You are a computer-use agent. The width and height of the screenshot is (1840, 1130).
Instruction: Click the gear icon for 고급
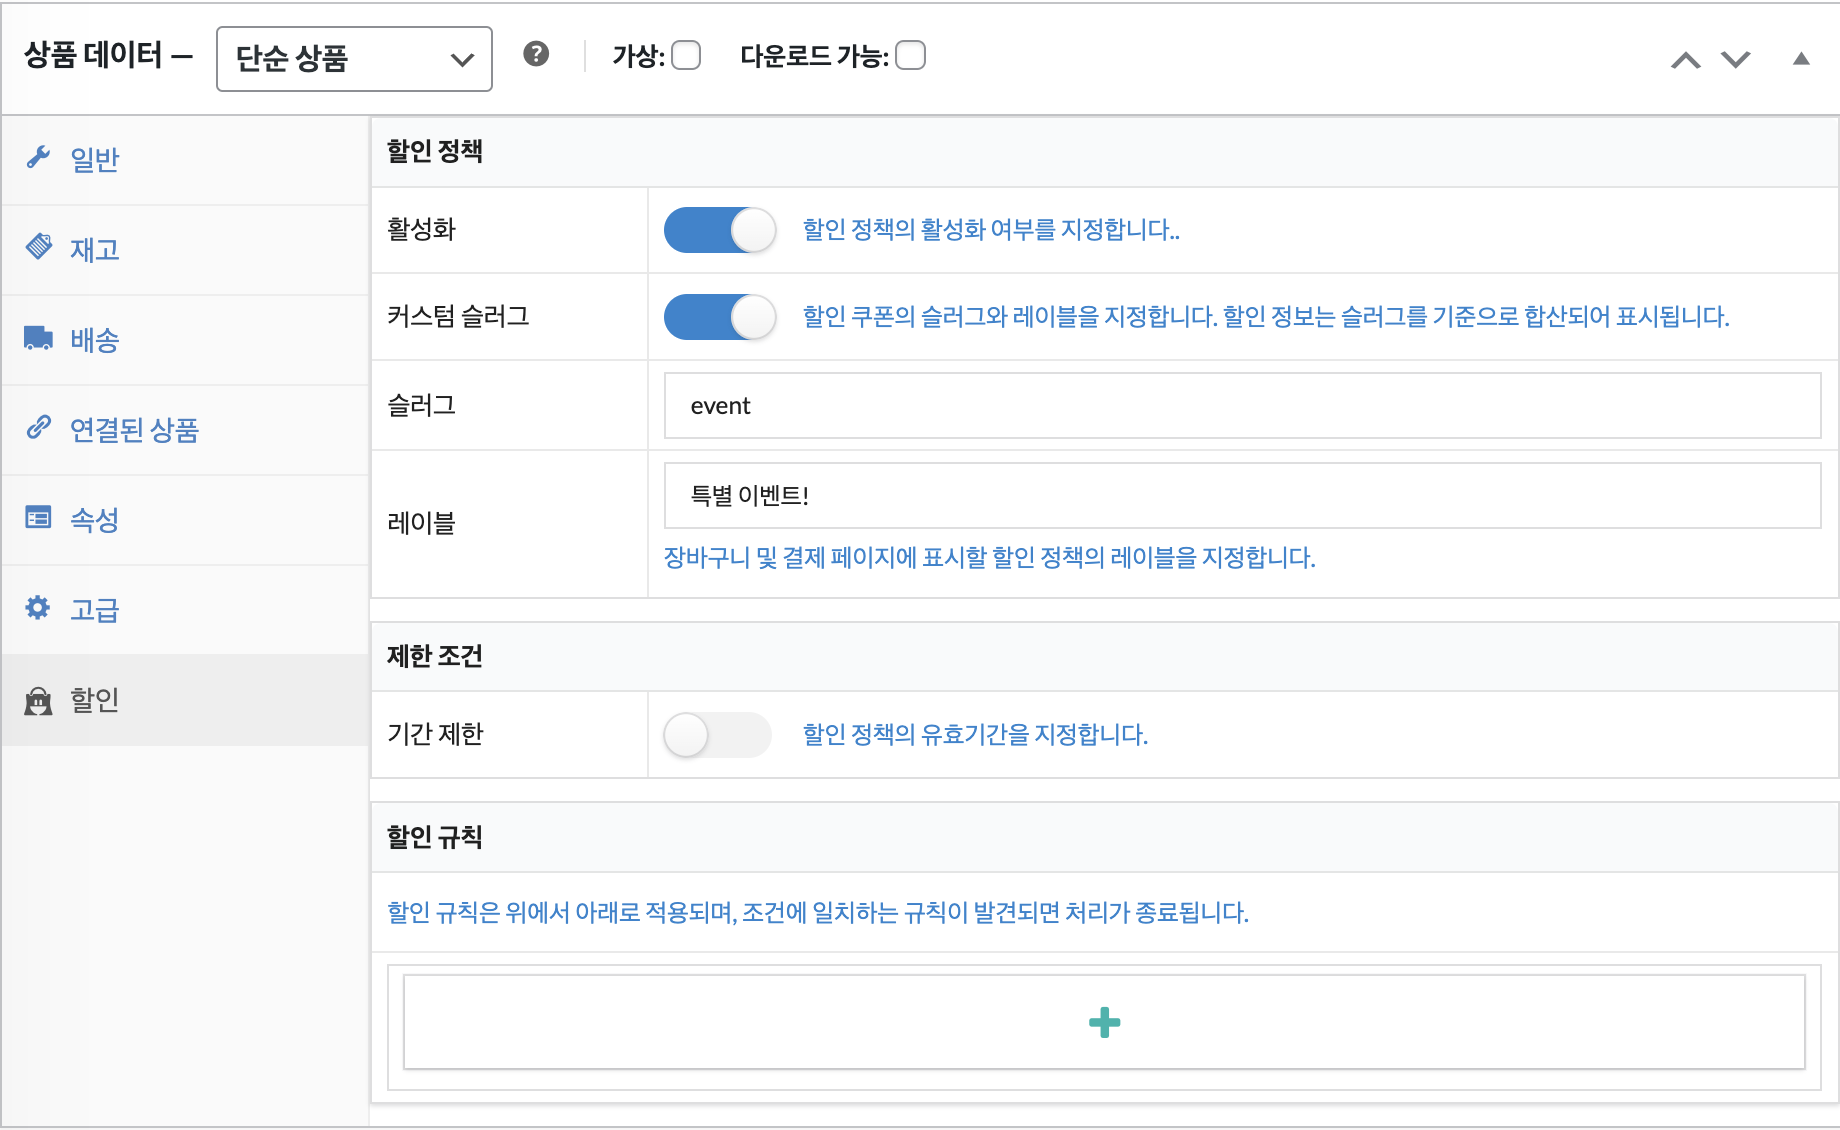[x=38, y=608]
